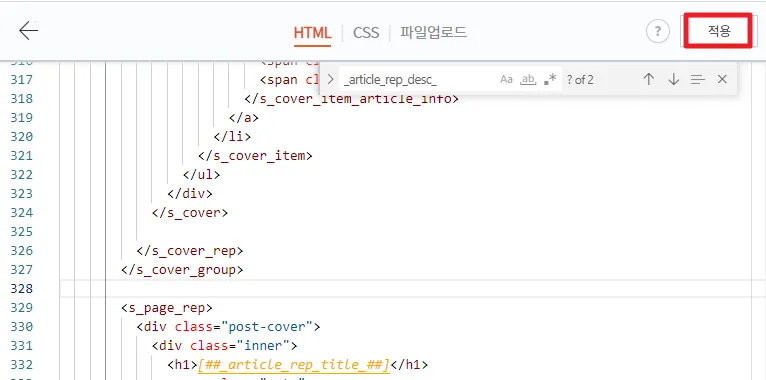Open the help question mark icon
Viewport: 766px width, 380px height.
point(658,32)
